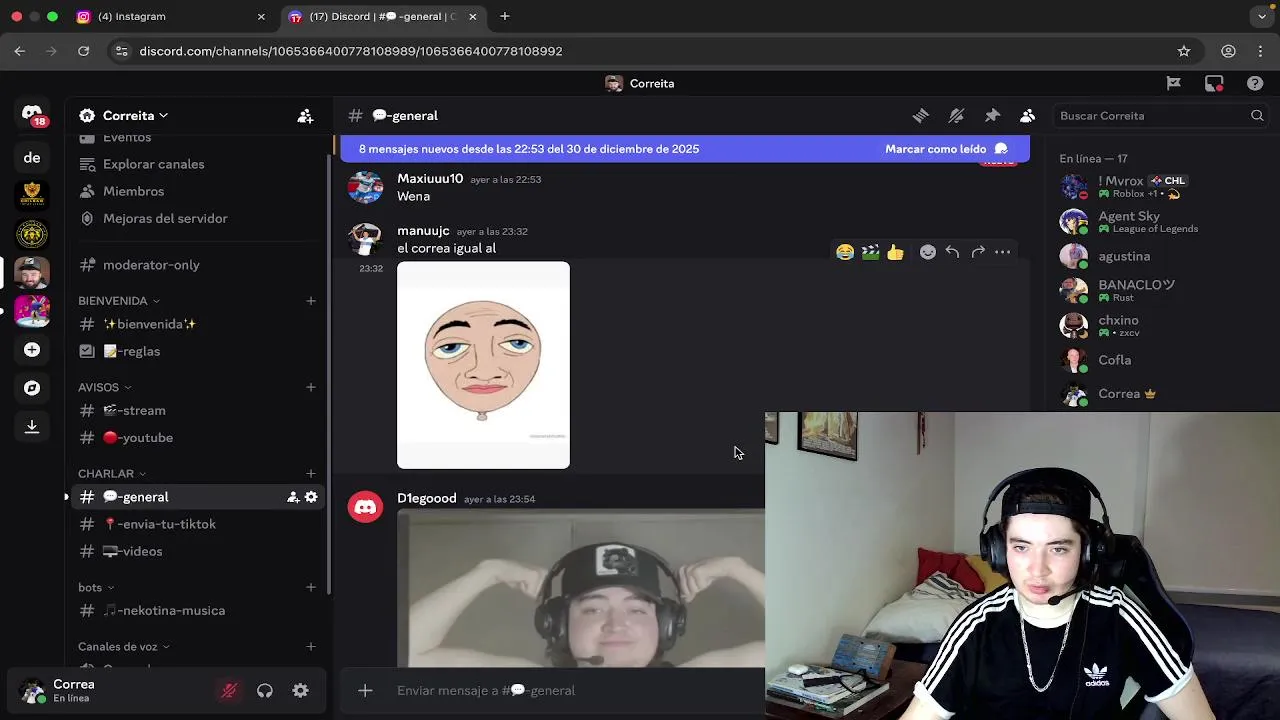Toggle headphones deafen in user panel
Screen dimensions: 1280x720
pyautogui.click(x=265, y=691)
